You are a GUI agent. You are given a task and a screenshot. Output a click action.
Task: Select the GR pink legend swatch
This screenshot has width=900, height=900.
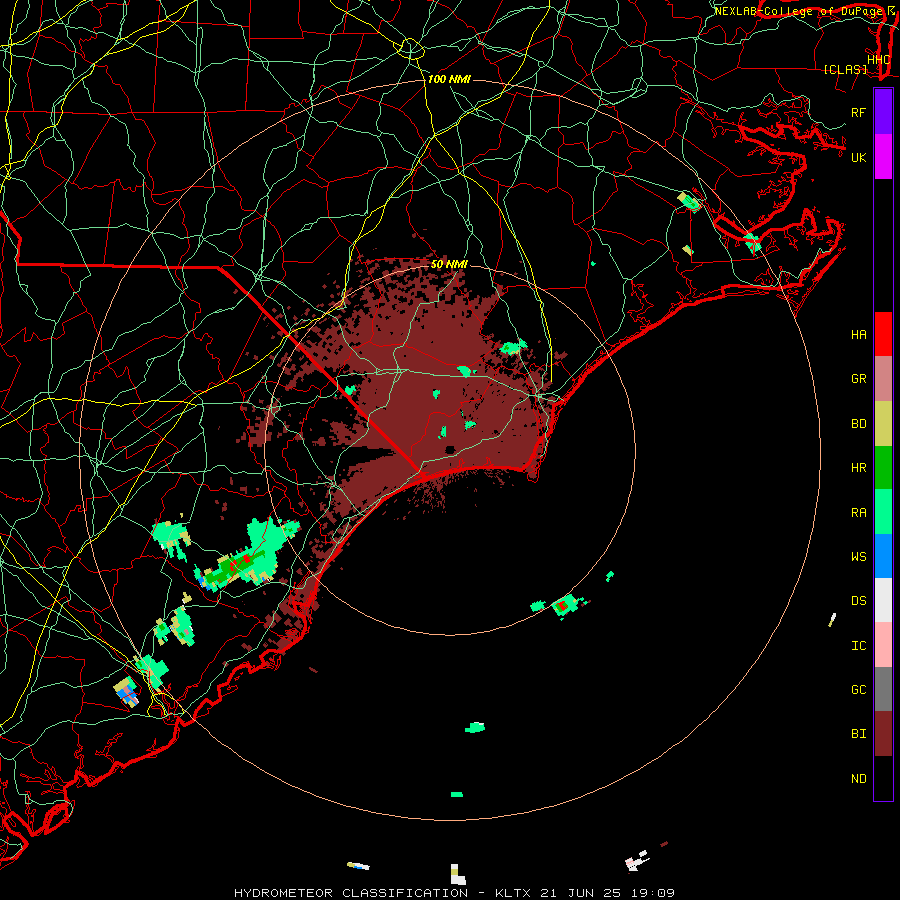click(x=883, y=379)
